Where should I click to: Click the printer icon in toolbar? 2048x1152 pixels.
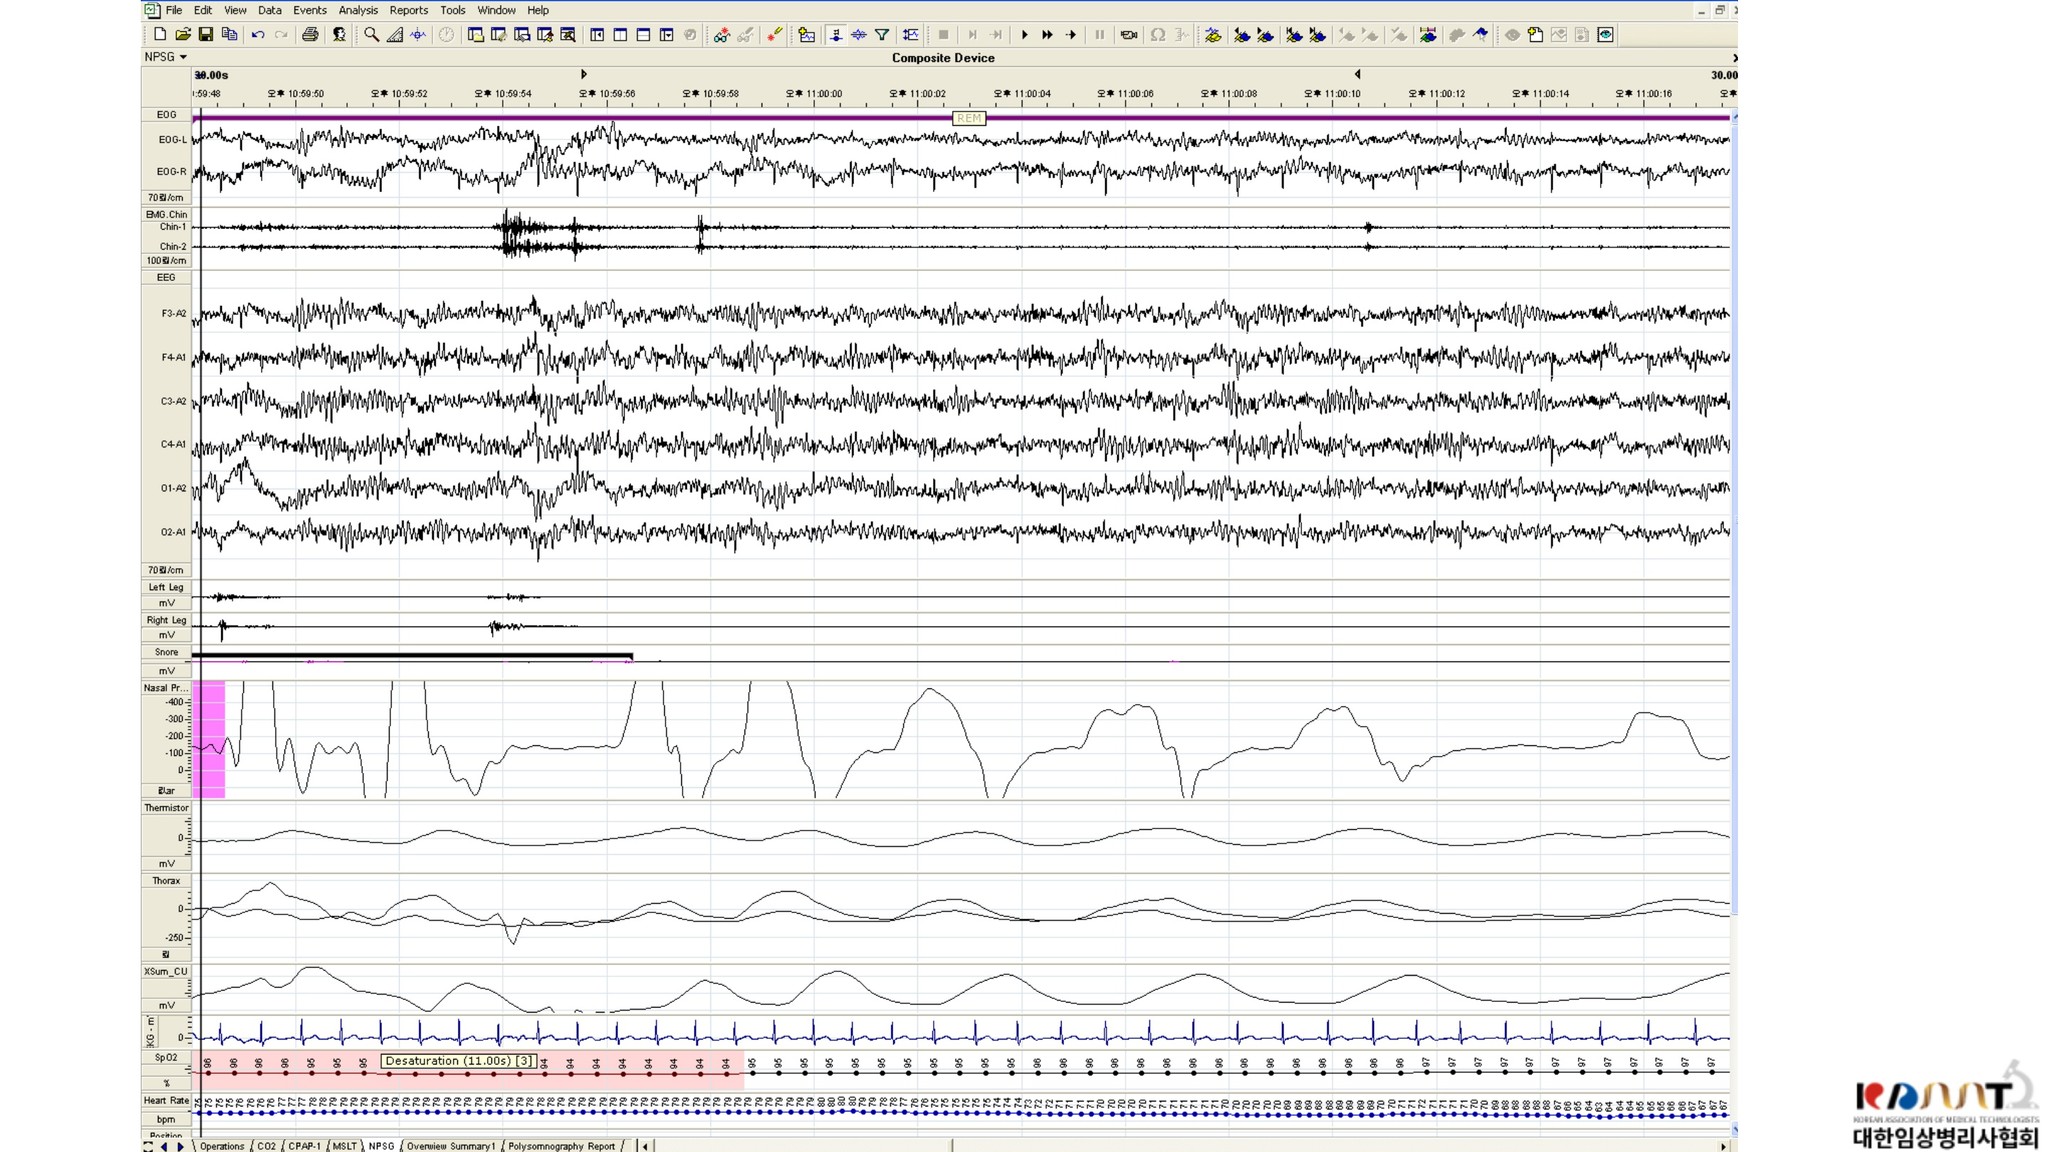click(310, 35)
